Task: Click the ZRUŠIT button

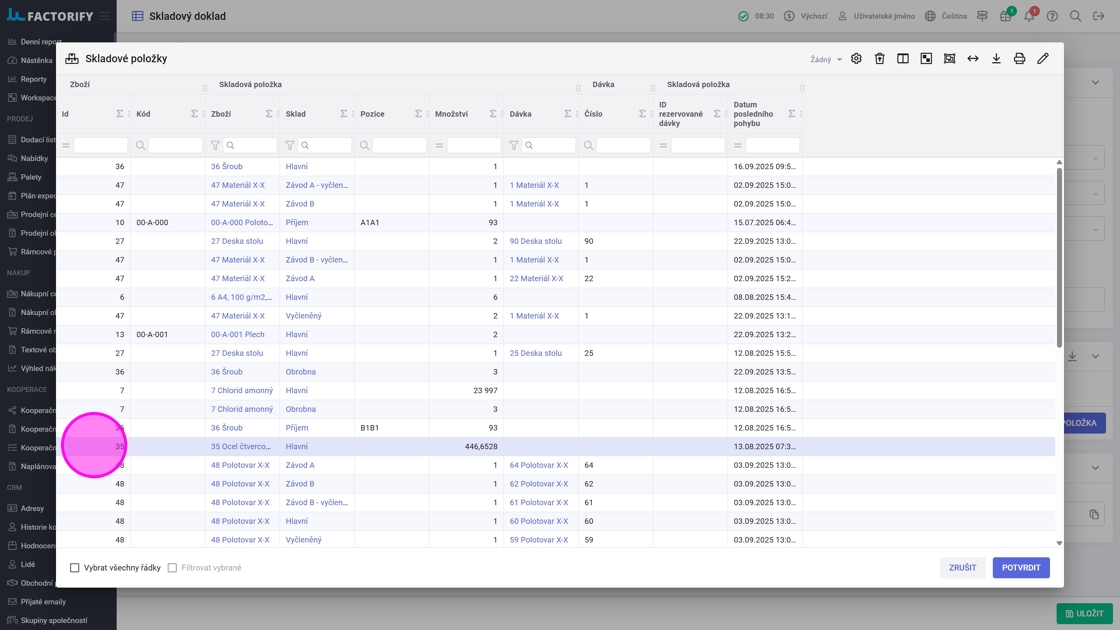Action: [x=962, y=568]
